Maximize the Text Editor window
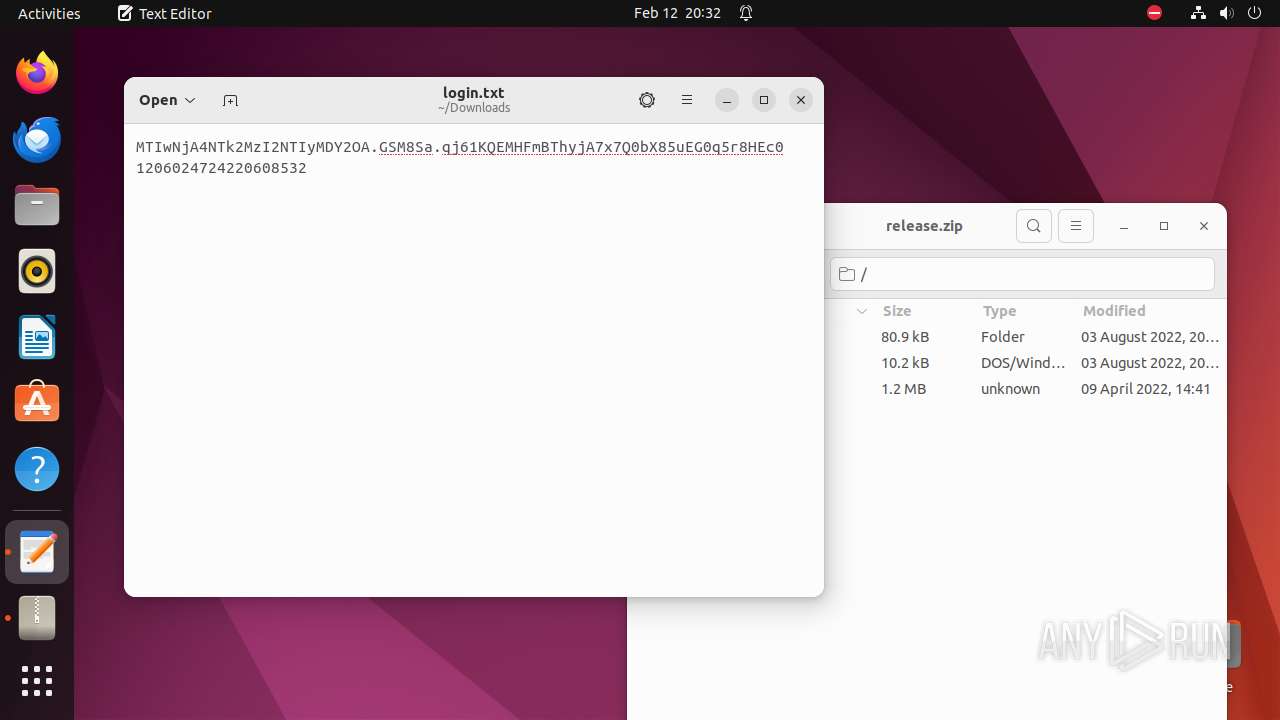Viewport: 1280px width, 720px height. [764, 100]
